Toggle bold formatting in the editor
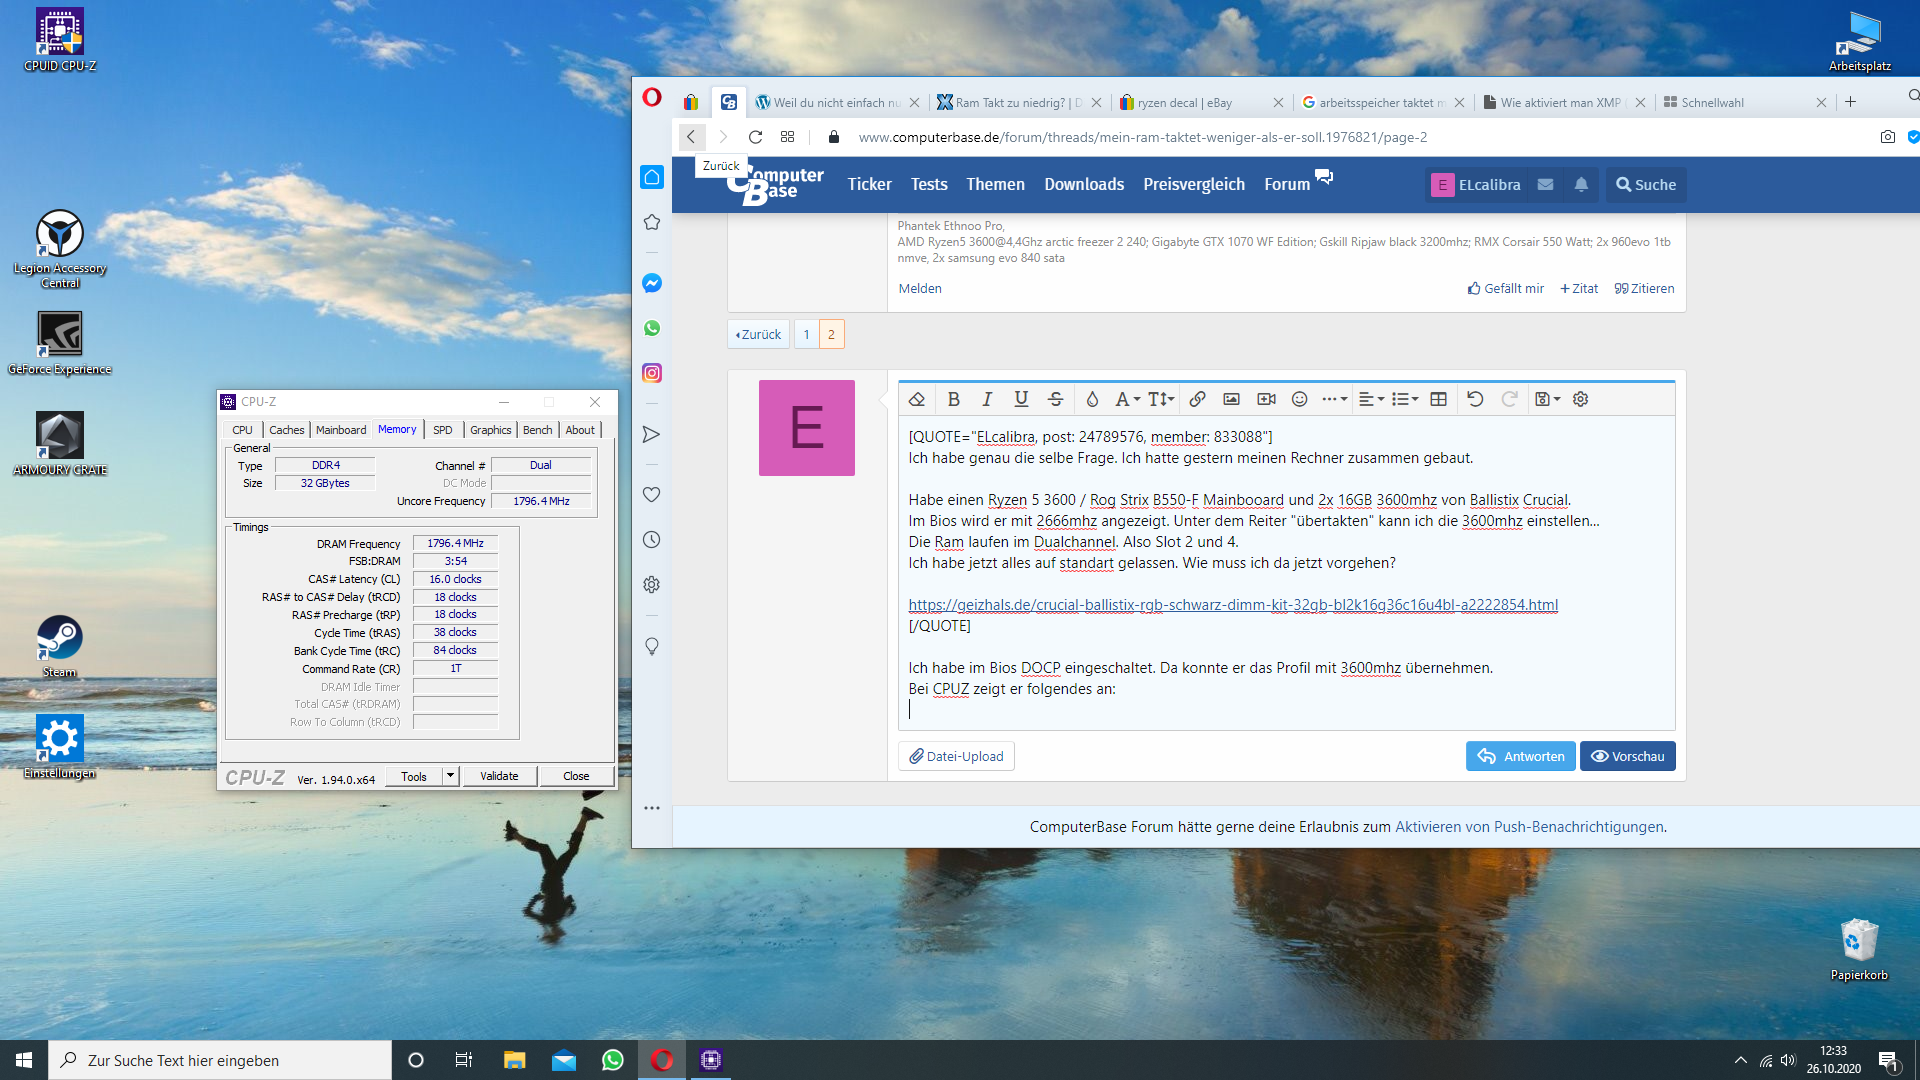Screen dimensions: 1920x1080 [953, 399]
